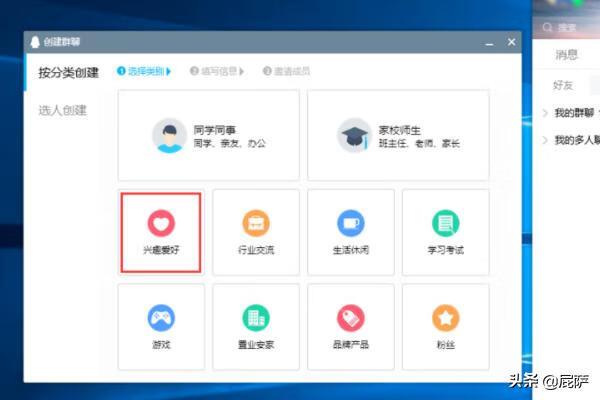Select the 兴趣爱好 heart icon category
600x400 pixels.
pyautogui.click(x=161, y=223)
